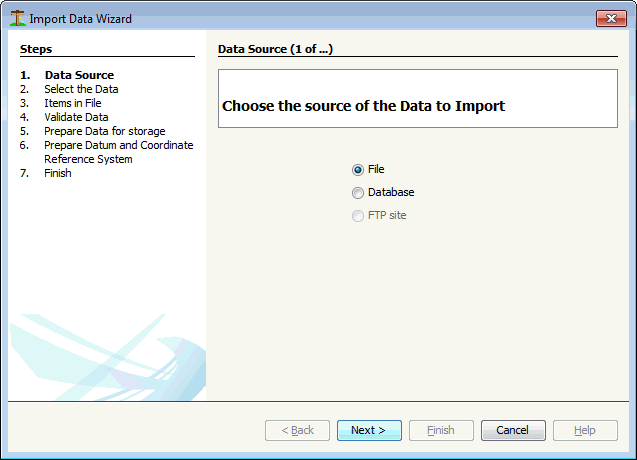Click the Steps heading

(36, 49)
